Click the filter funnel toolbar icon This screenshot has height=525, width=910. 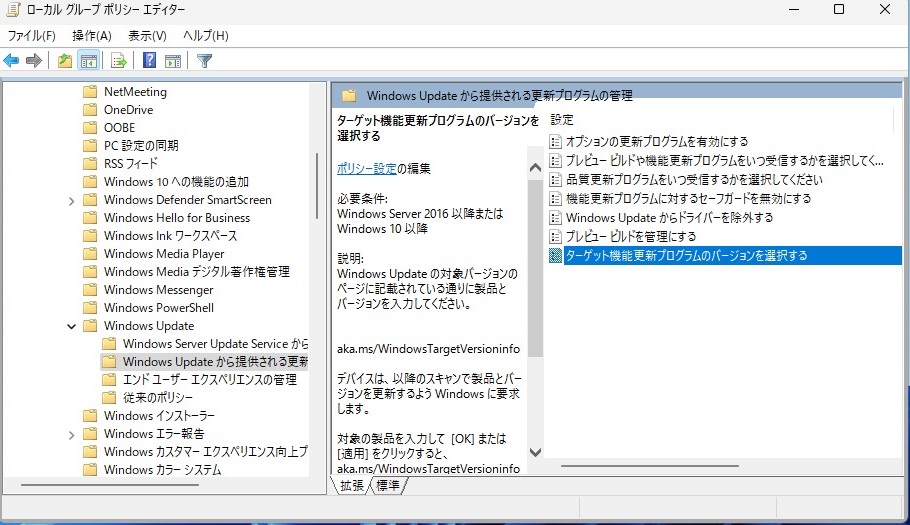204,61
